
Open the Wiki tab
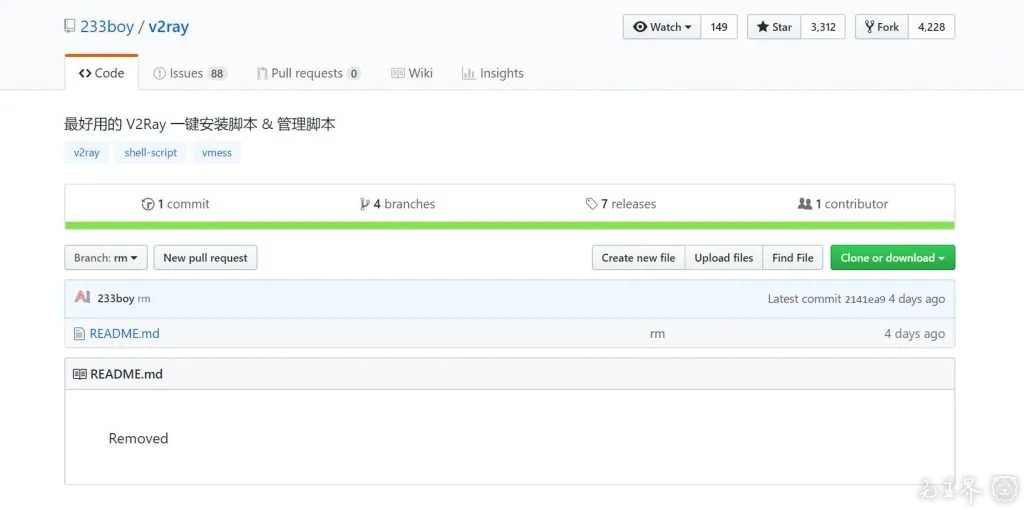pos(412,73)
